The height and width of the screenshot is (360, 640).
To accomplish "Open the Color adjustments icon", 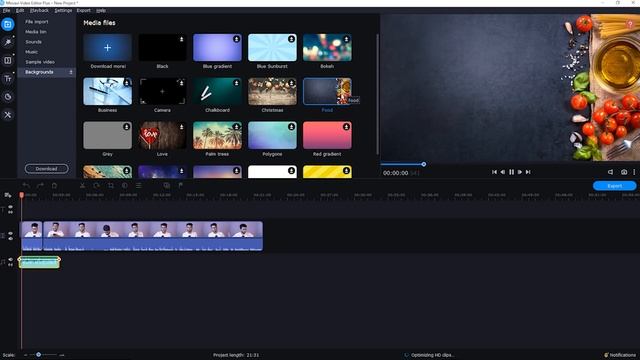I will tap(124, 186).
